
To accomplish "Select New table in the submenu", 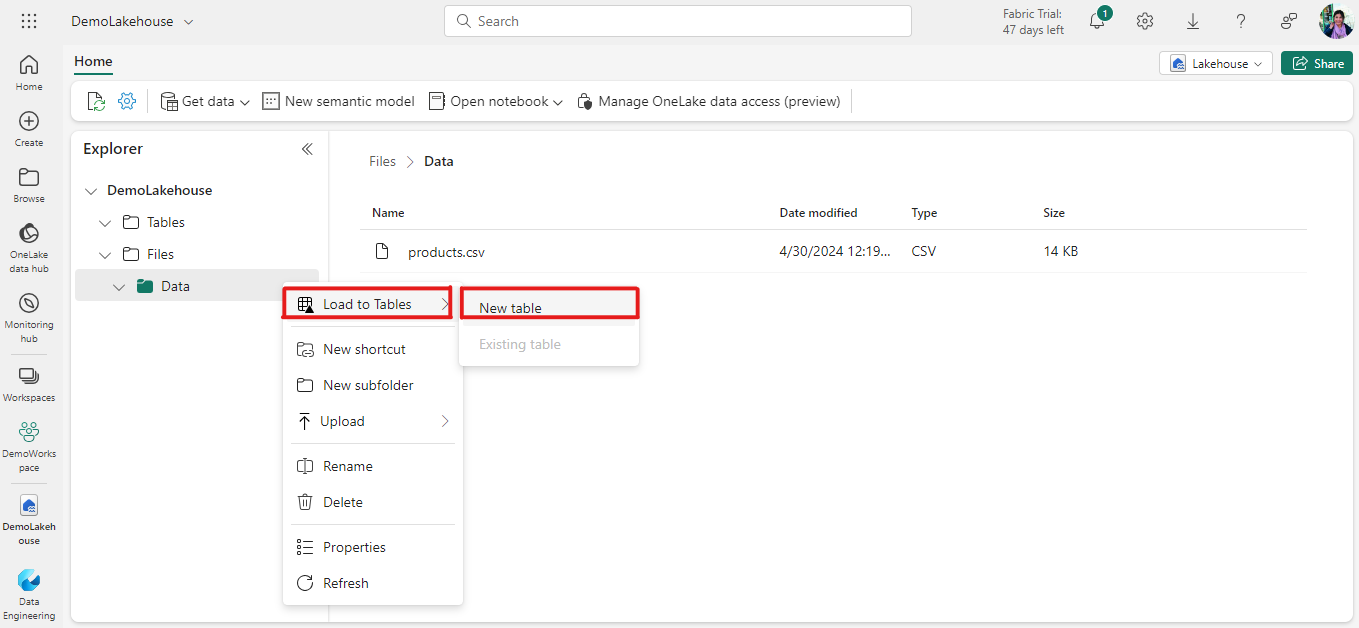I will pyautogui.click(x=548, y=307).
